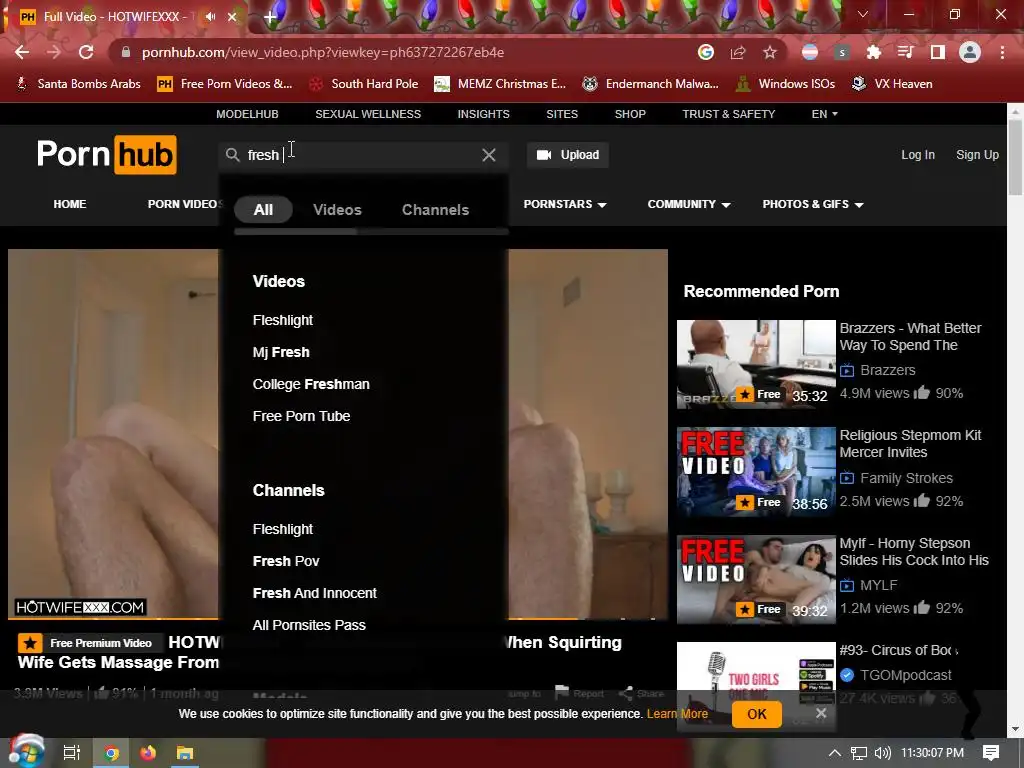Expand the PHOTOS & GIFS navigation dropdown
This screenshot has width=1024, height=768.
[x=813, y=204]
